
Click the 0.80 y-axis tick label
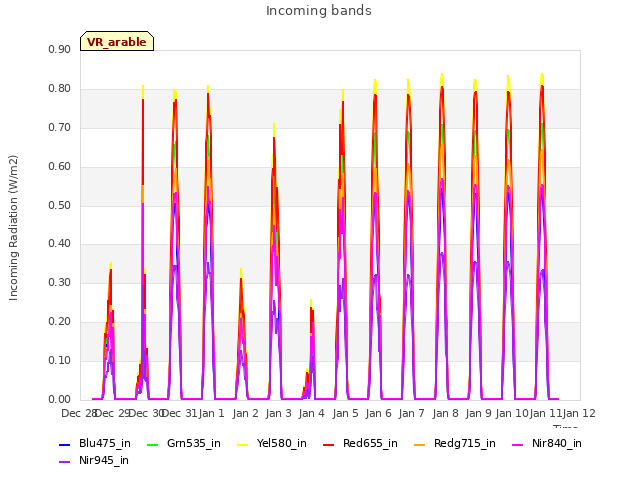tap(60, 89)
